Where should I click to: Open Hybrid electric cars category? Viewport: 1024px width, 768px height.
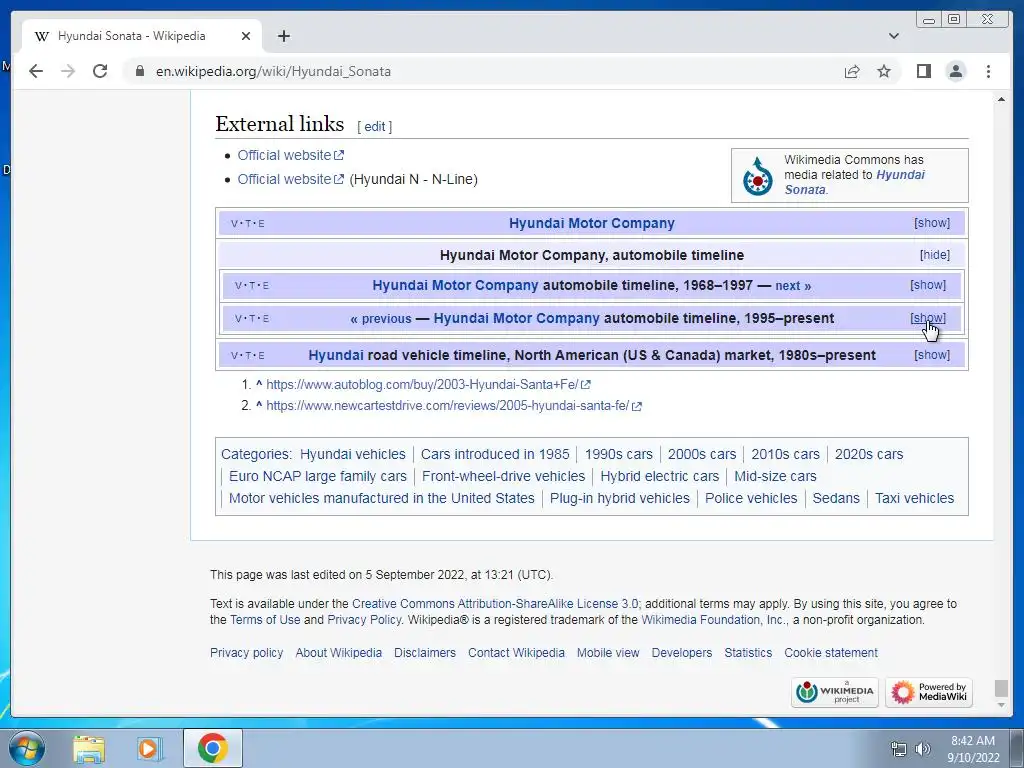[x=660, y=476]
